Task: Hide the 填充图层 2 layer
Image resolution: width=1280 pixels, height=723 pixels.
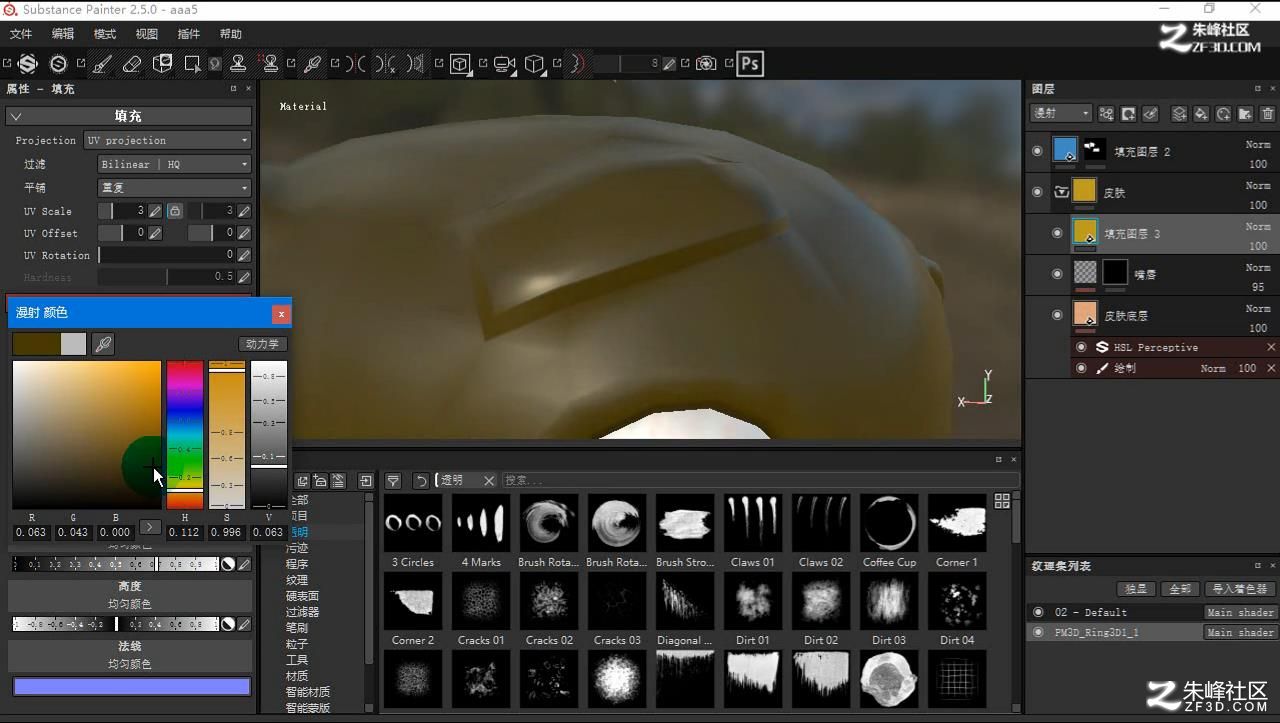Action: [1037, 151]
